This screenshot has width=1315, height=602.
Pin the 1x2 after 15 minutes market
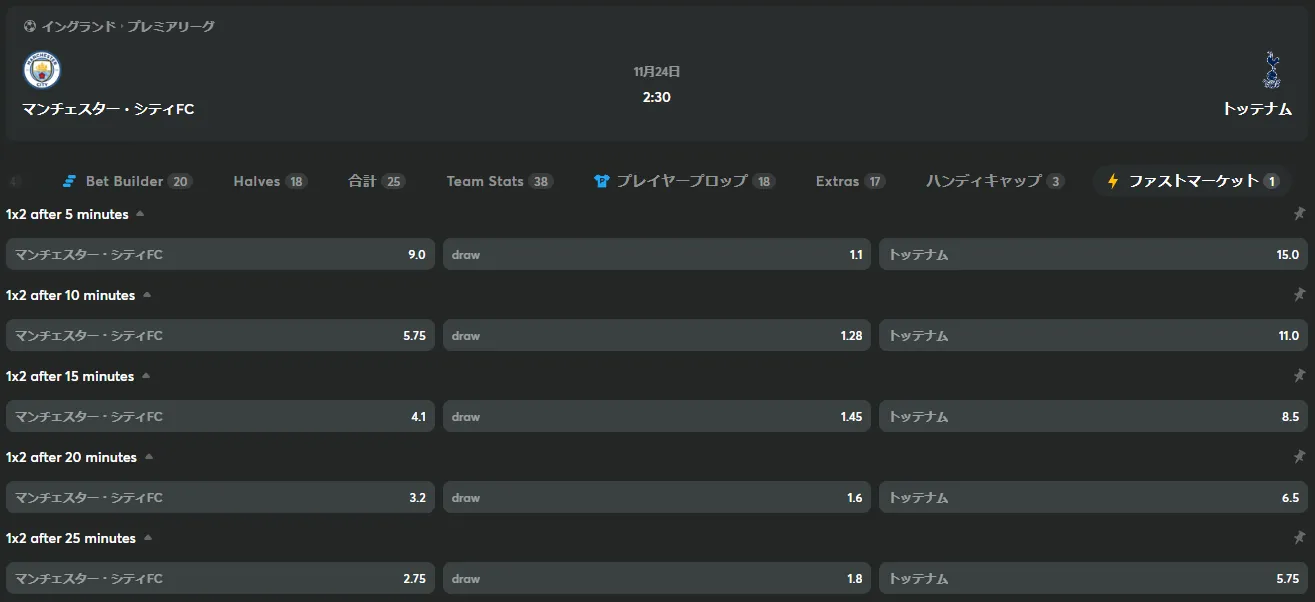pyautogui.click(x=1299, y=376)
